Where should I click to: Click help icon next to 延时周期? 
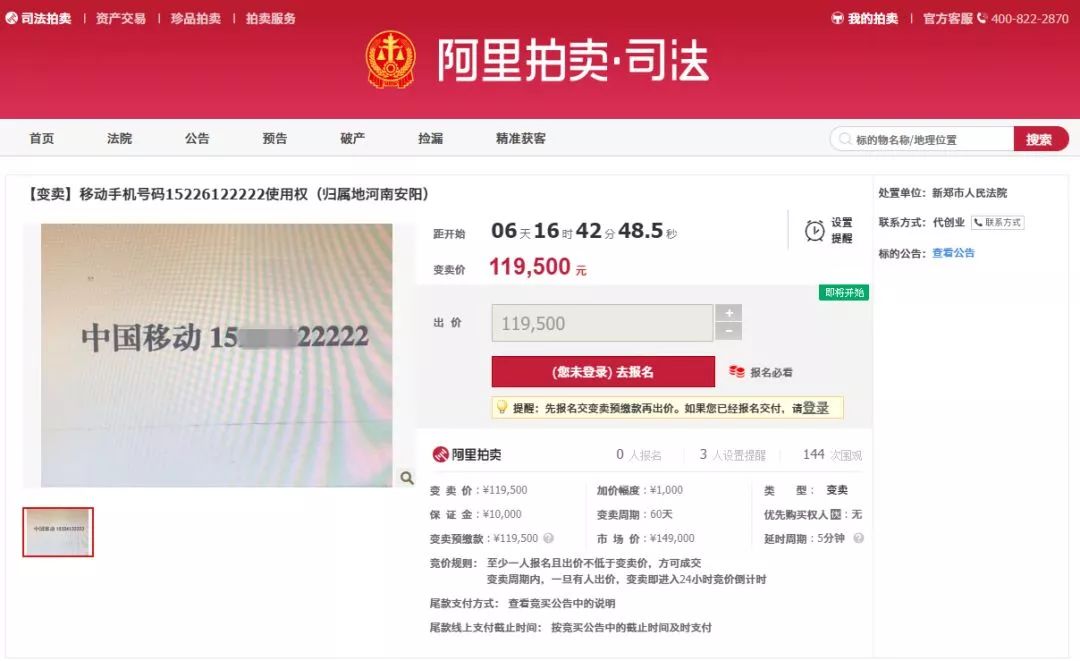tap(858, 538)
